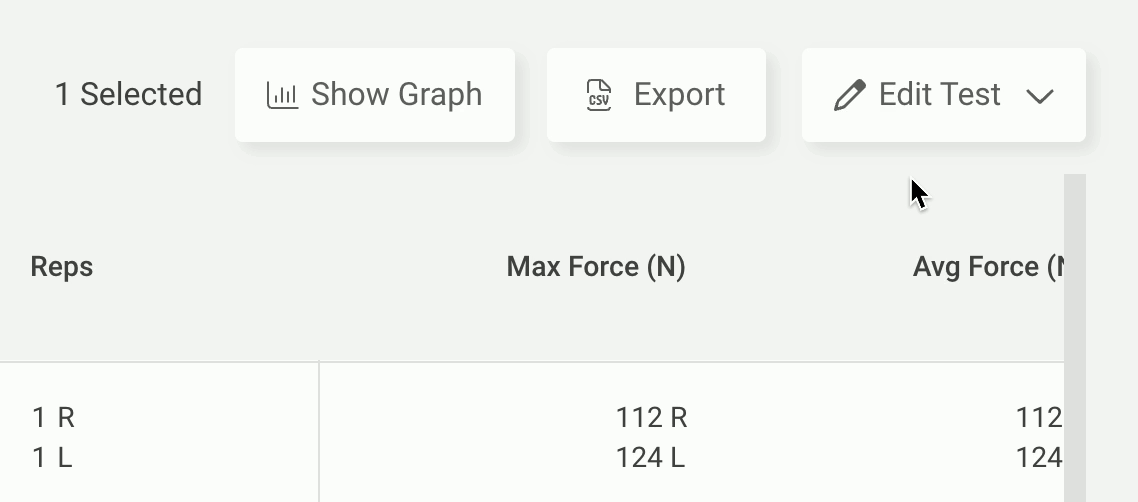
Task: Click the CSV file icon on Export
Action: [x=599, y=95]
